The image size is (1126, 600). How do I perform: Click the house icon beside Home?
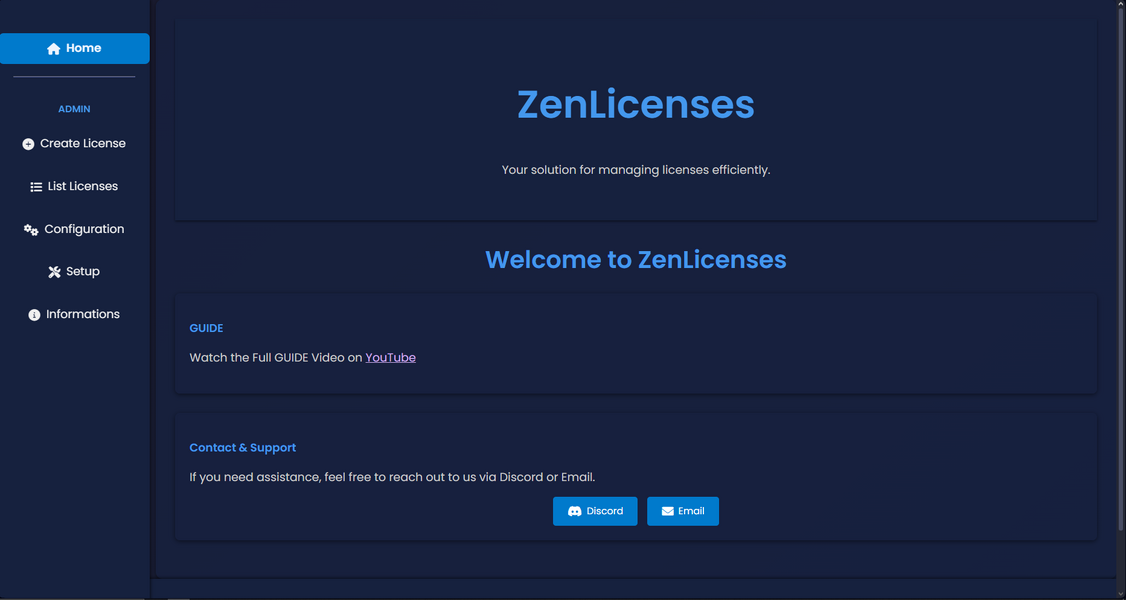click(x=53, y=49)
